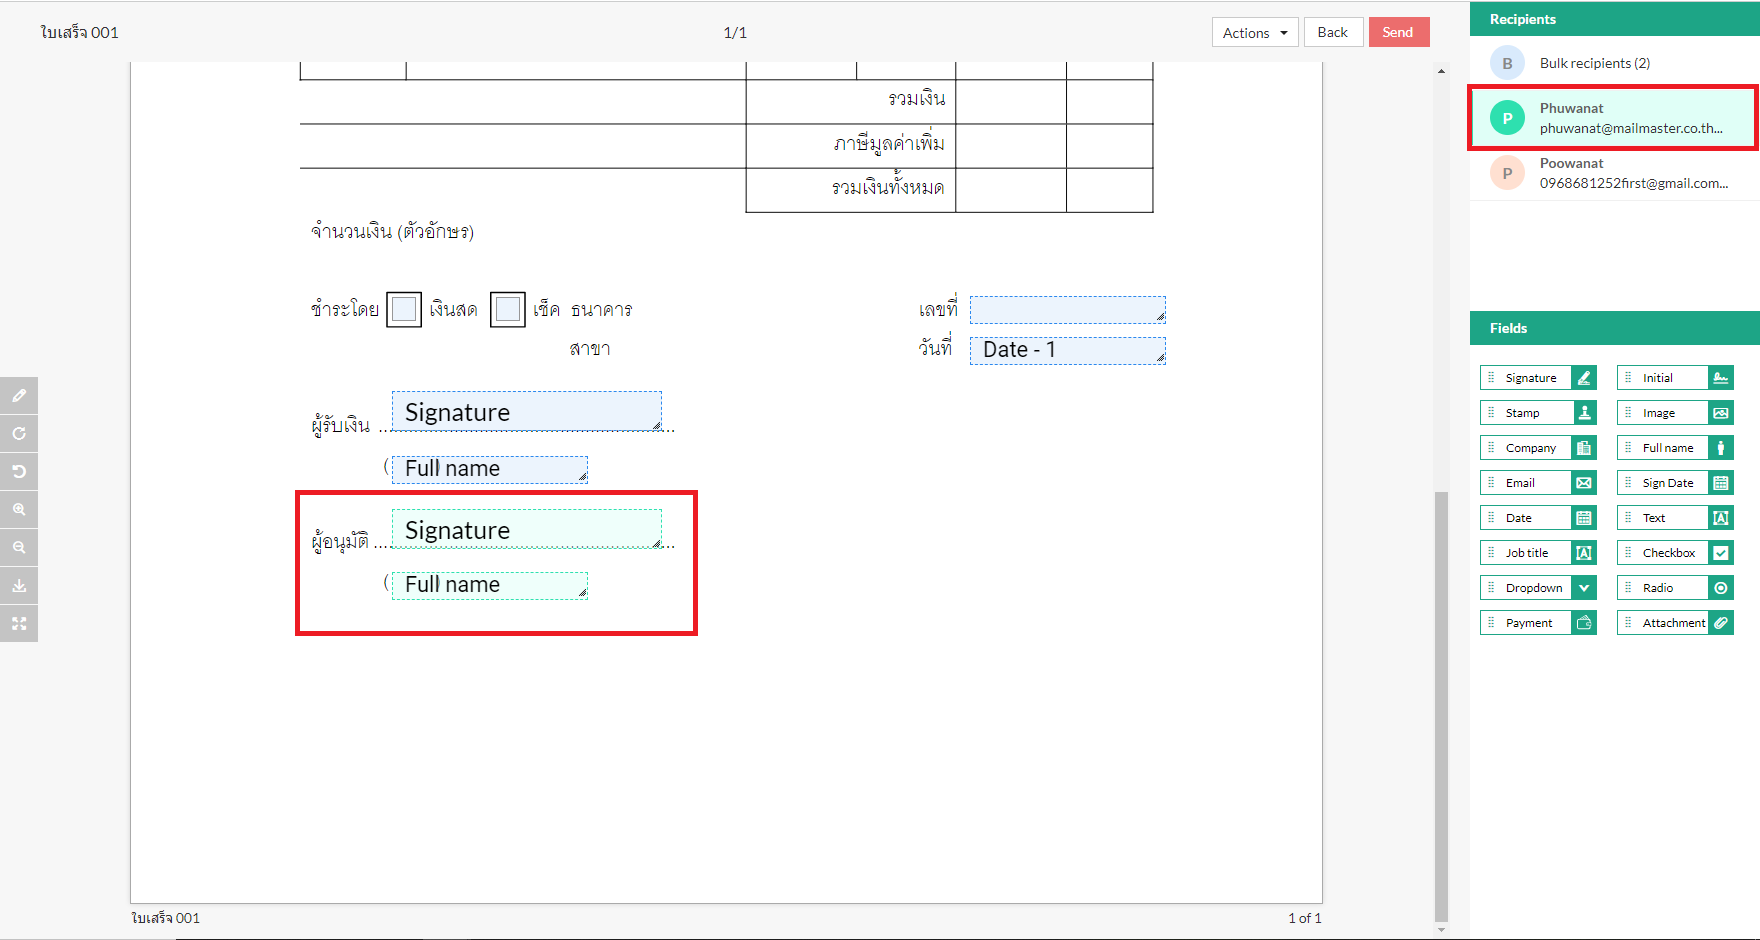This screenshot has width=1760, height=940.
Task: Click the scrollbar down arrow
Action: tap(1441, 930)
